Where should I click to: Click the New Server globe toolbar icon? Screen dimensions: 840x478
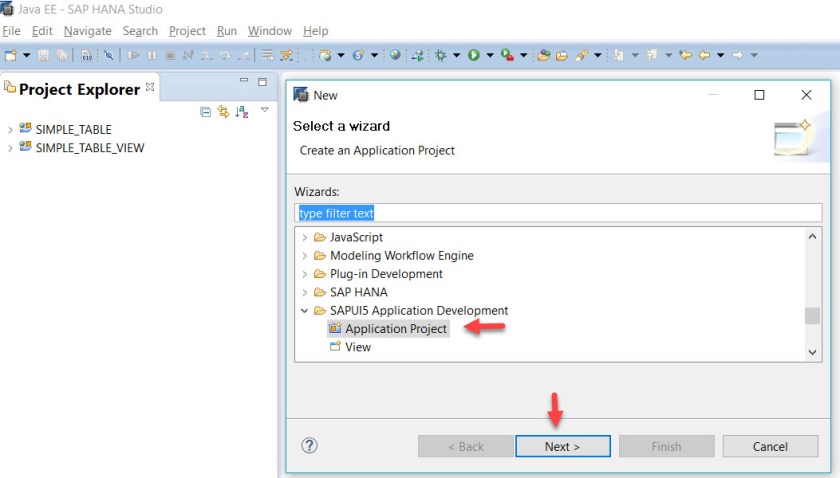point(325,55)
